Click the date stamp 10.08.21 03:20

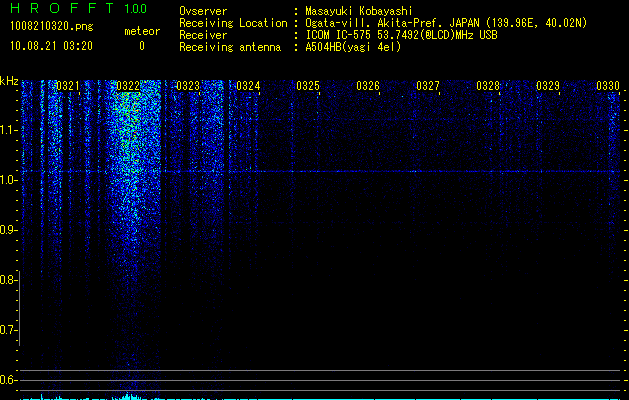pos(51,46)
